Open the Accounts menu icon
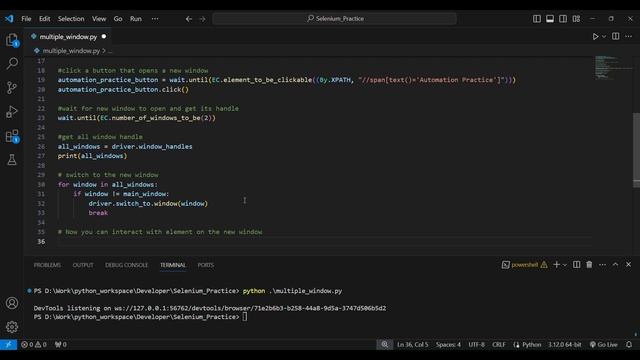Screen dimensions: 640x360 coord(12,303)
